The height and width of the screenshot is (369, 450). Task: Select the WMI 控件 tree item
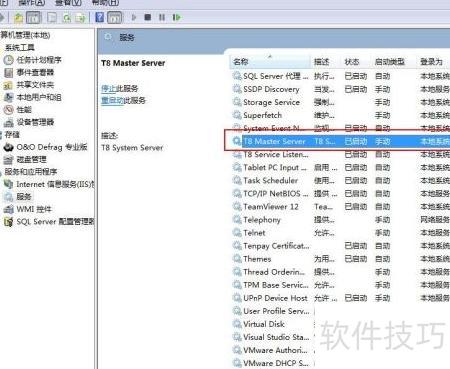(x=34, y=209)
